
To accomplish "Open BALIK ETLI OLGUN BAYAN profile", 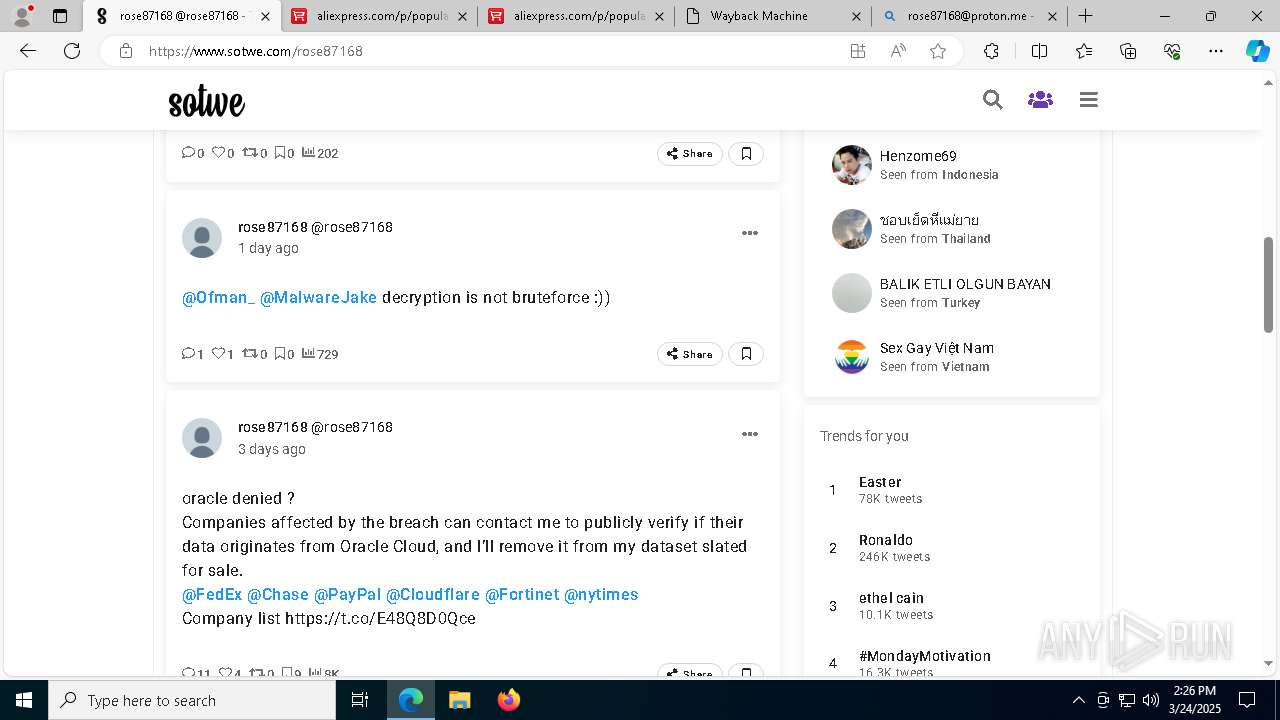I will pyautogui.click(x=965, y=284).
